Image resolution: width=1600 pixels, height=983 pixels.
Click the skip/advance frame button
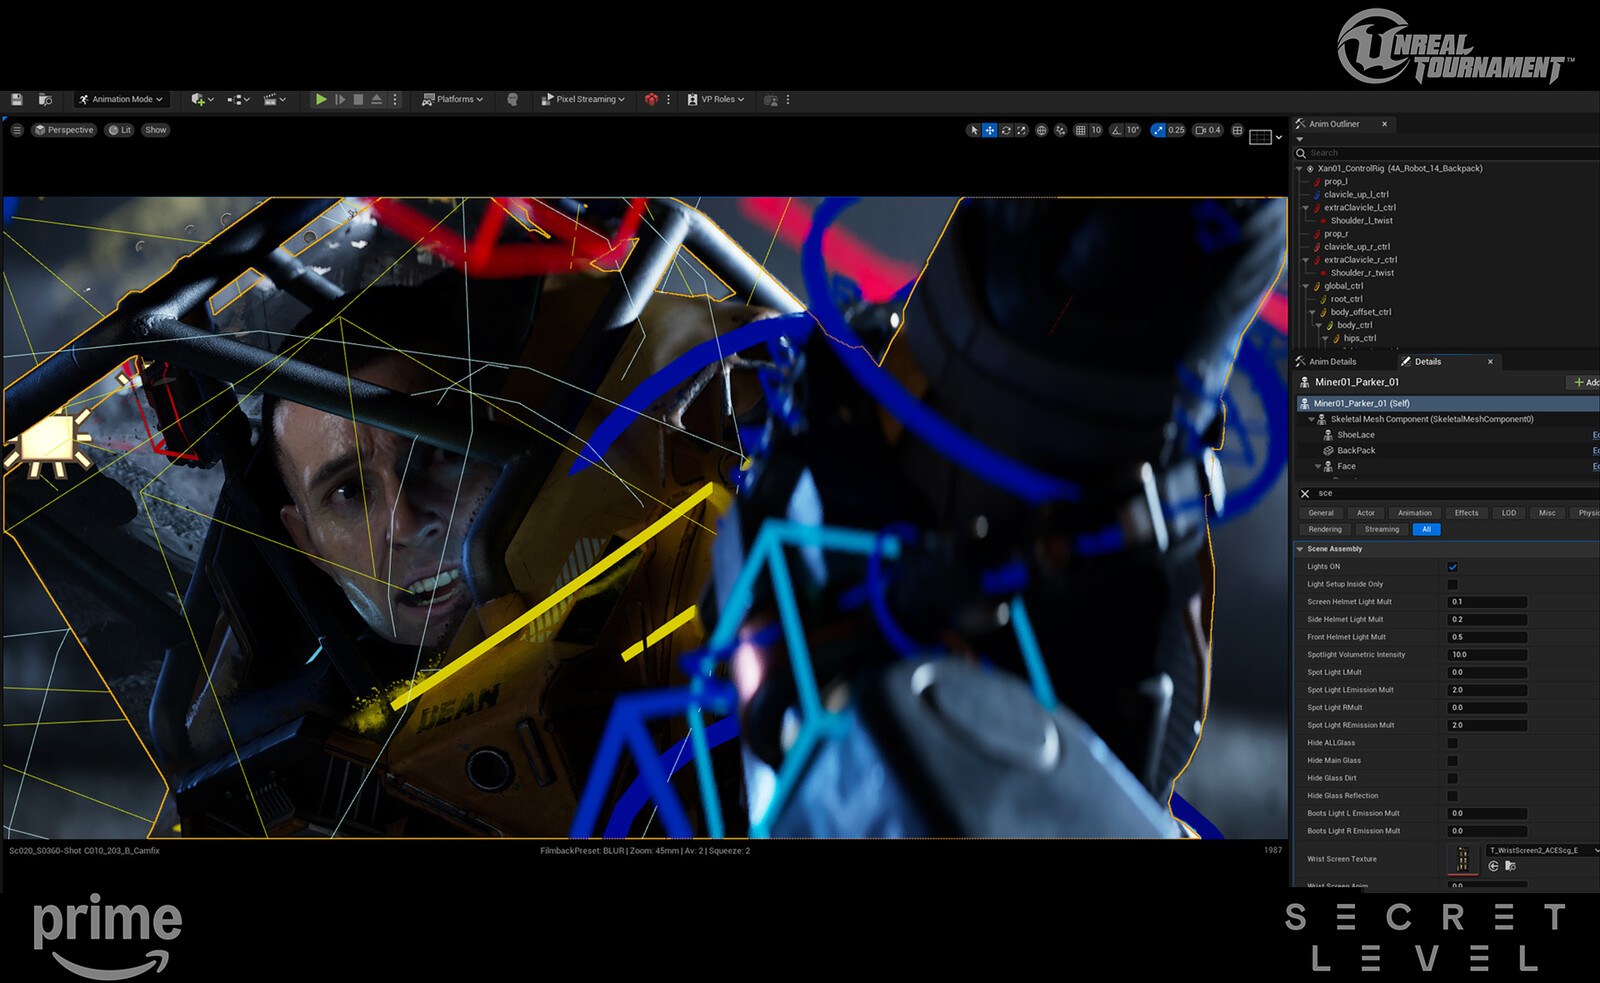pyautogui.click(x=340, y=100)
